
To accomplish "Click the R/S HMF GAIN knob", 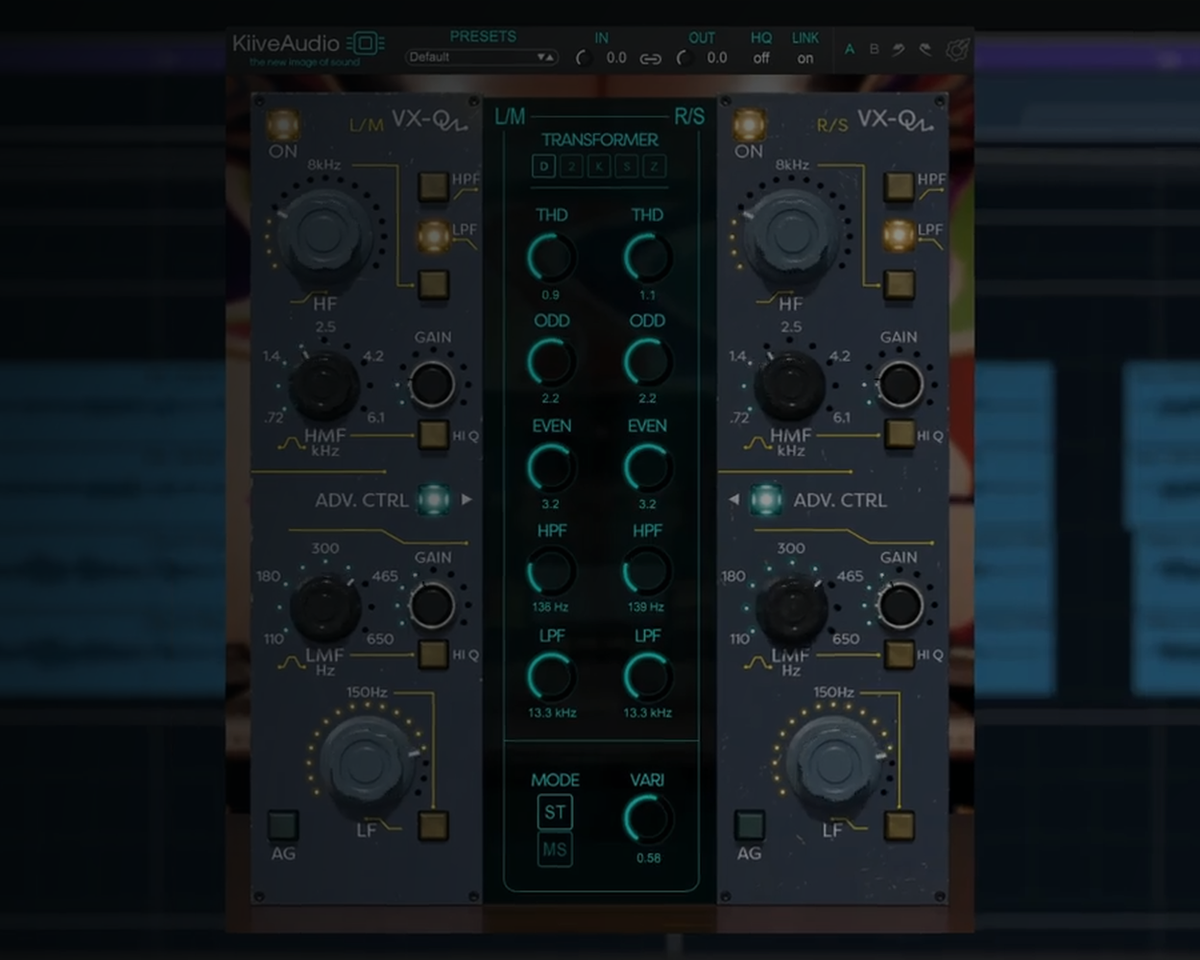I will pyautogui.click(x=899, y=385).
